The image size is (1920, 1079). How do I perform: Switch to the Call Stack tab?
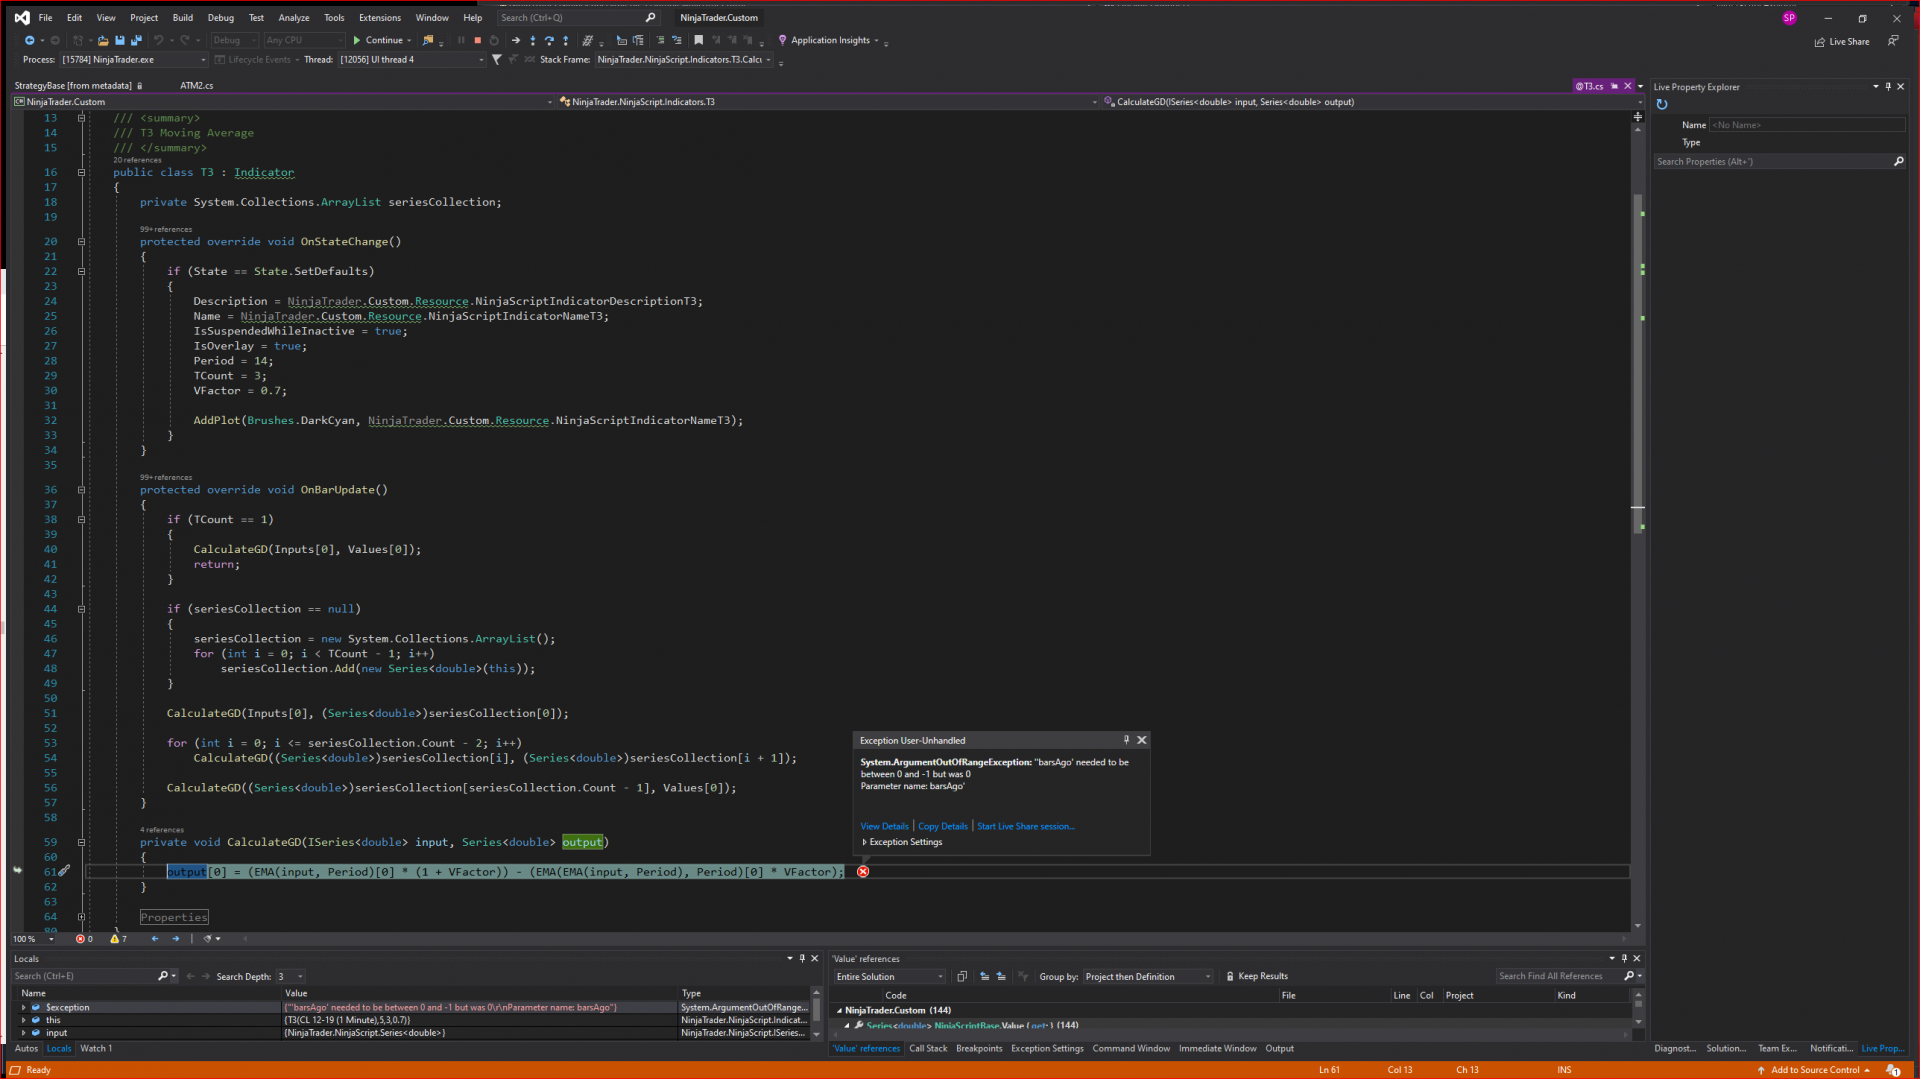928,1049
